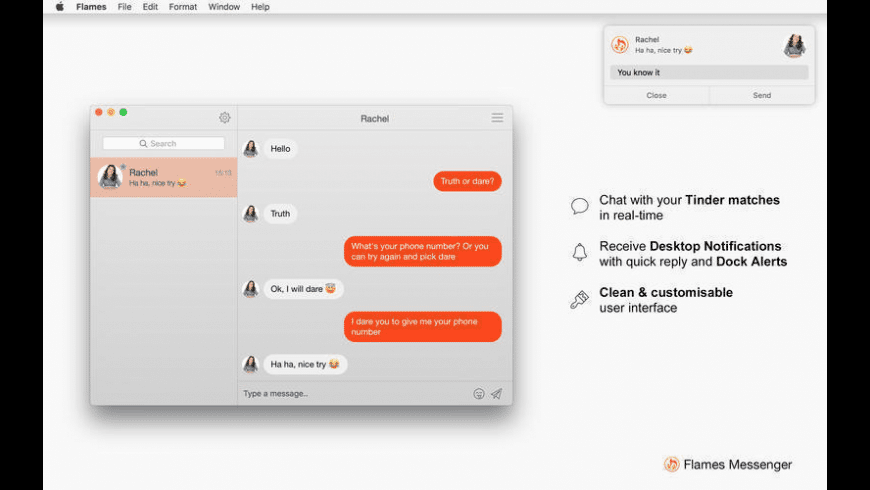Open the Flames application menu
Screen dimensions: 870x490
pos(92,7)
